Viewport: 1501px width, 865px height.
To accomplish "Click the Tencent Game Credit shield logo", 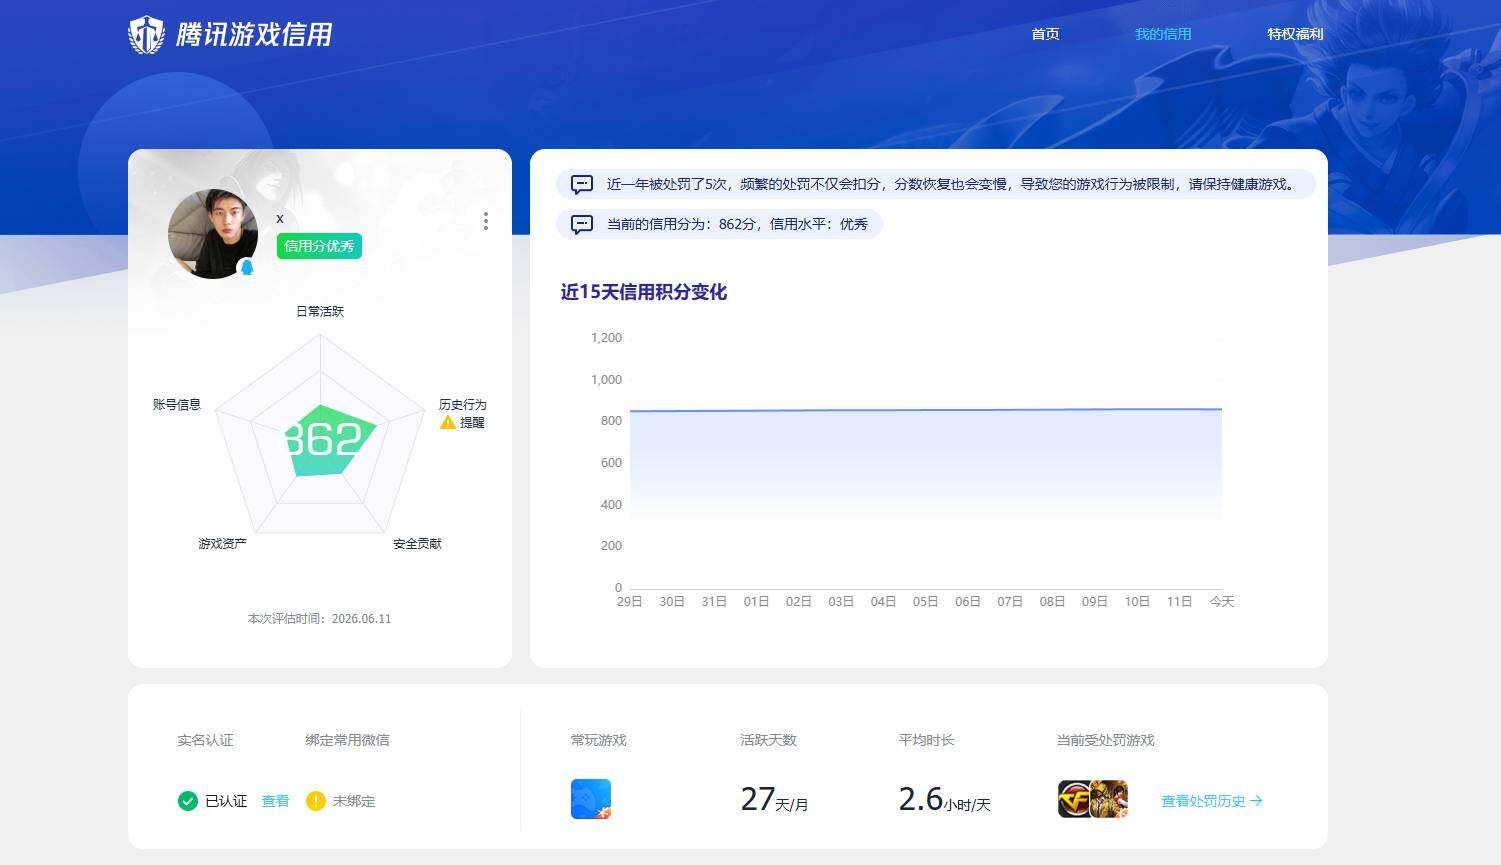I will tap(147, 34).
